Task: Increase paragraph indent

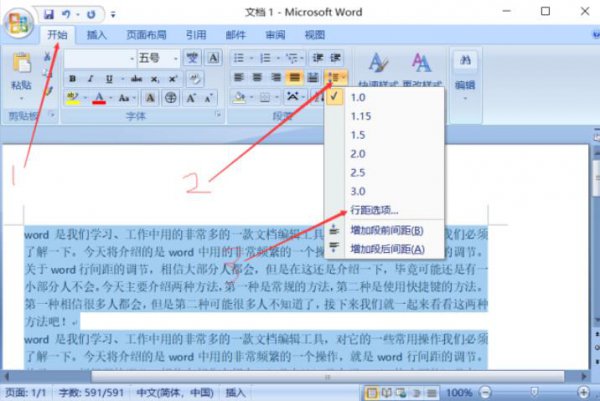Action: tap(335, 58)
